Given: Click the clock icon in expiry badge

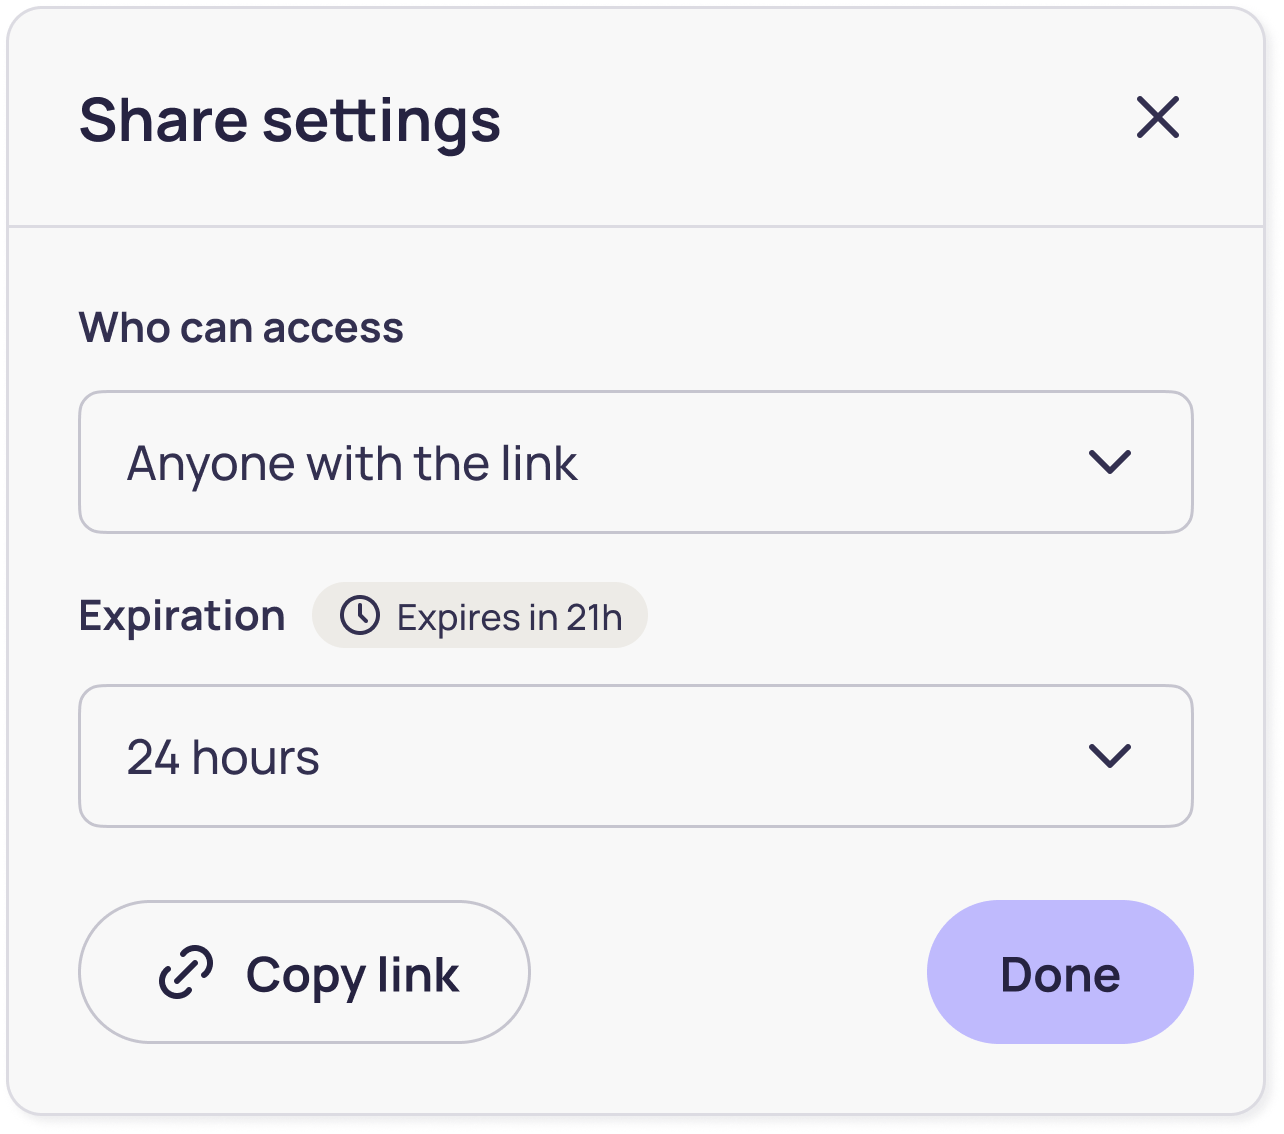Looking at the screenshot, I should [360, 616].
